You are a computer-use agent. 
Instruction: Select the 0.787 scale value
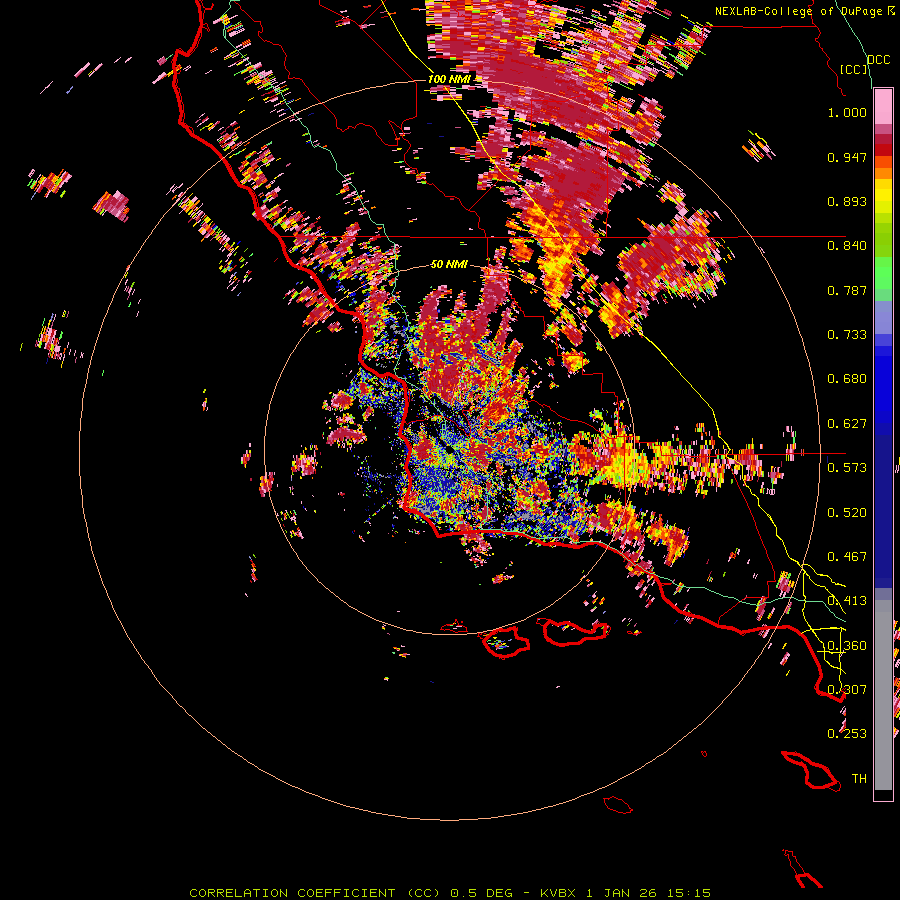pyautogui.click(x=847, y=290)
